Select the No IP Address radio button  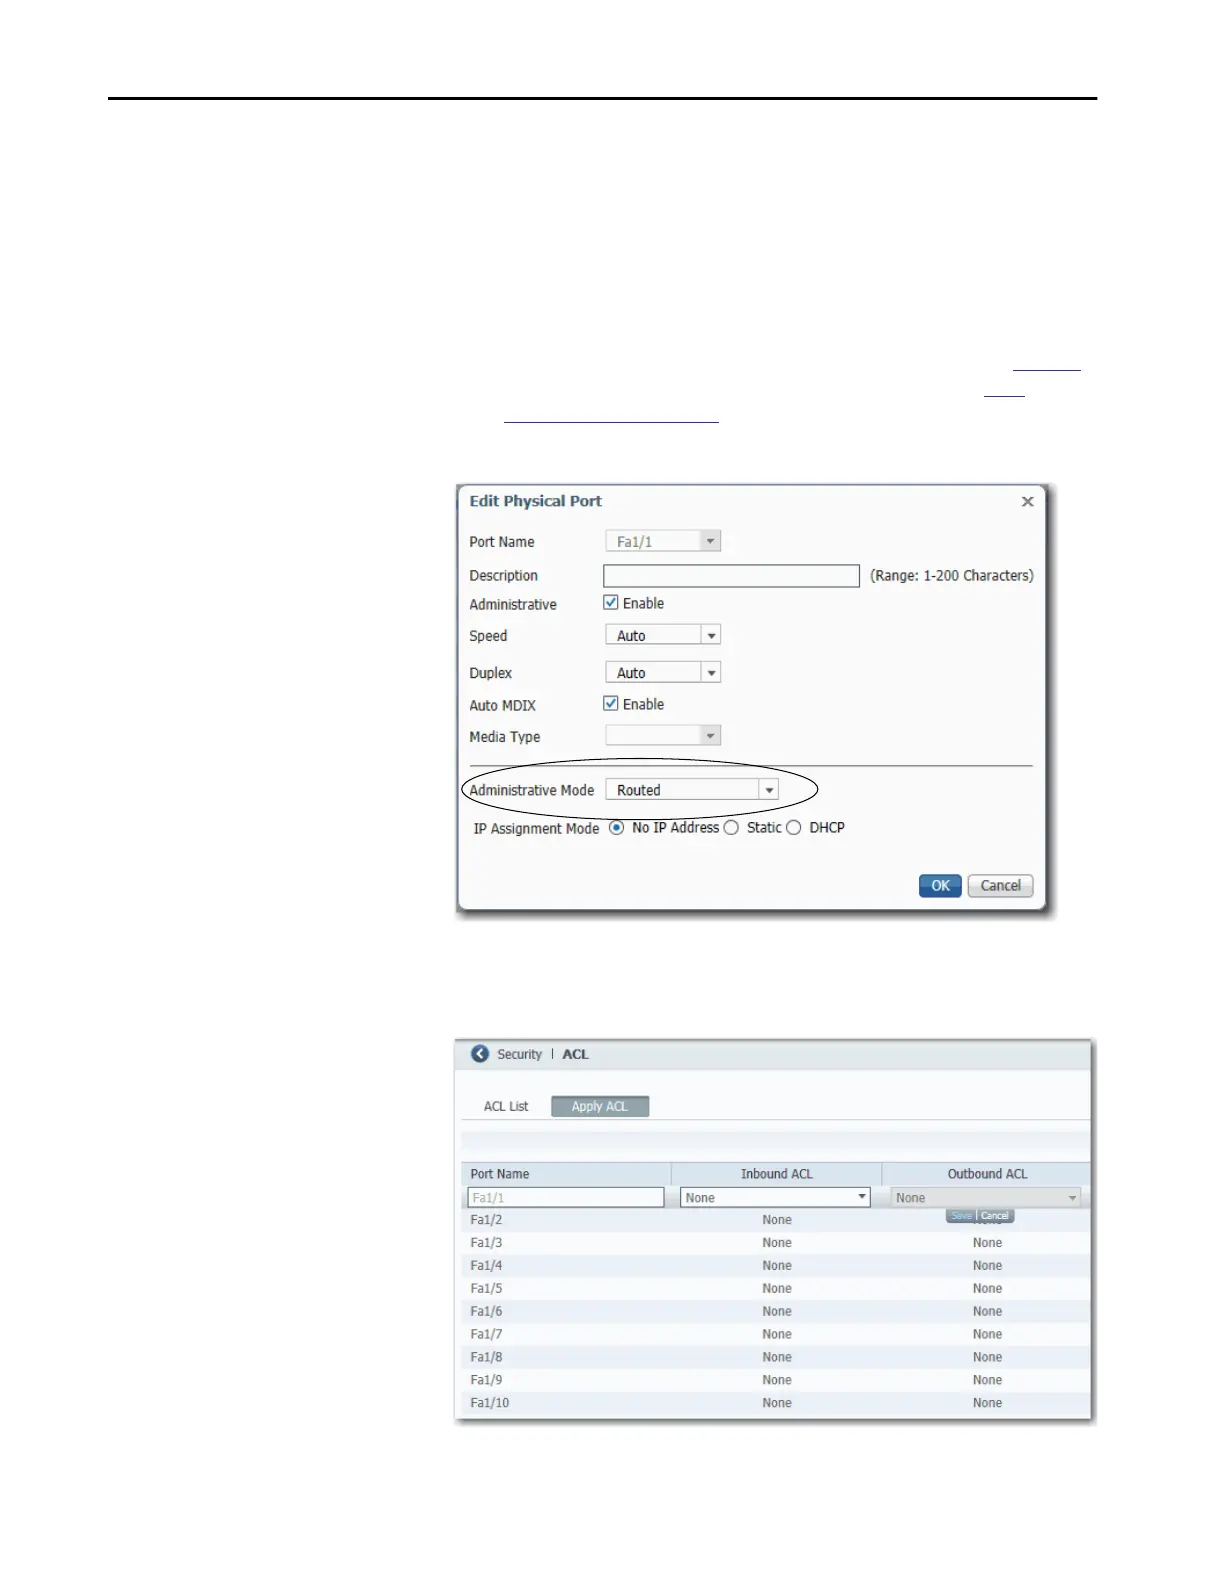[x=616, y=828]
